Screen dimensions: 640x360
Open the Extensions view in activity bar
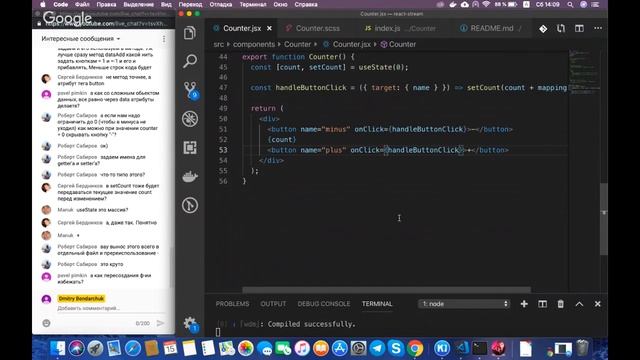pos(190,147)
